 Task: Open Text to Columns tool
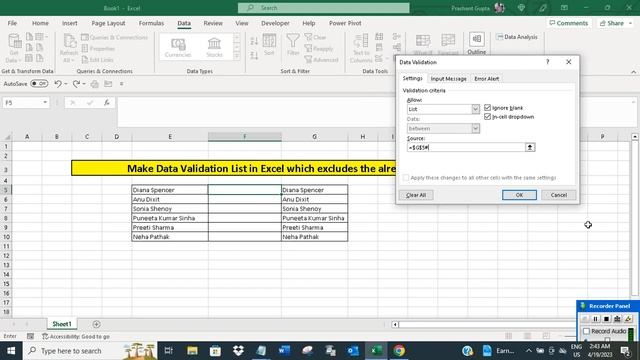[x=361, y=49]
